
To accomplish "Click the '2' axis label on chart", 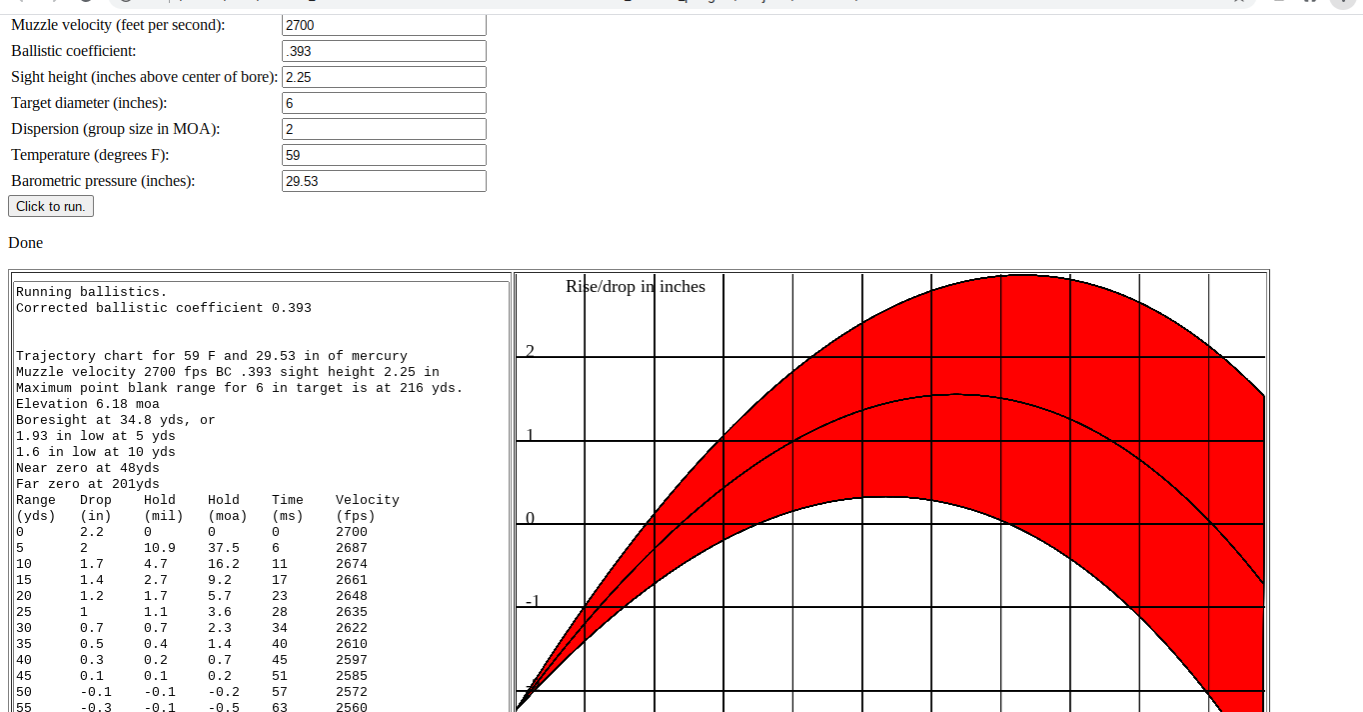I will pos(530,350).
